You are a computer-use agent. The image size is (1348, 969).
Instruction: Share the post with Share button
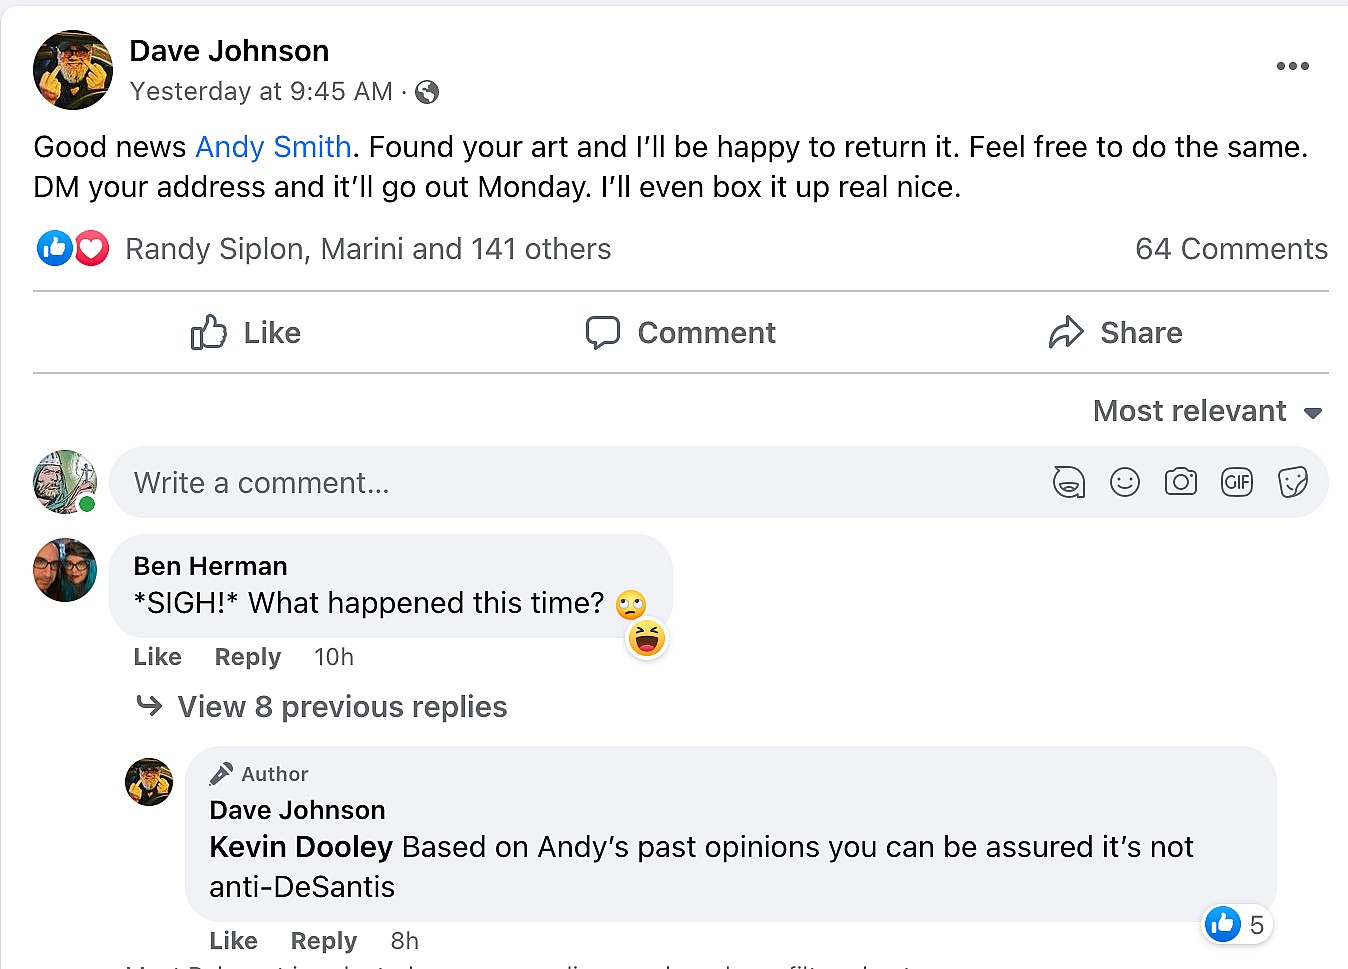(1116, 333)
